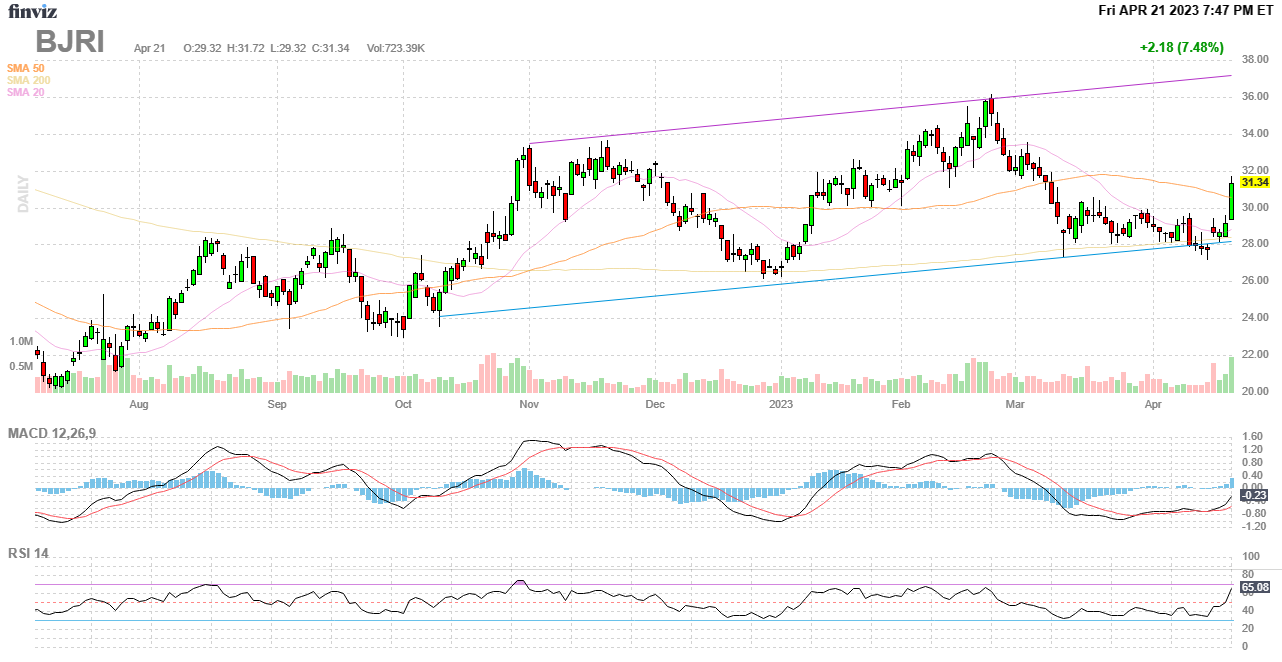Select the SMA 200 legend label
1282x662 pixels.
[x=28, y=80]
